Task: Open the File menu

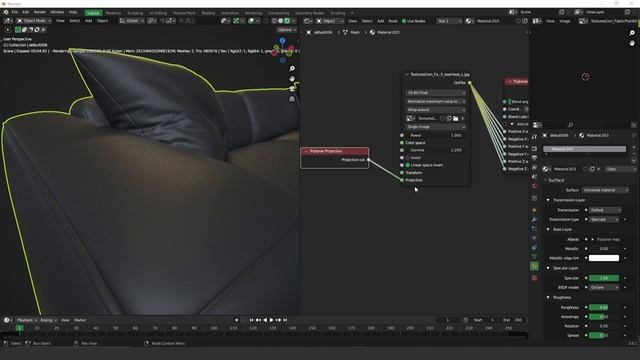Action: point(15,12)
